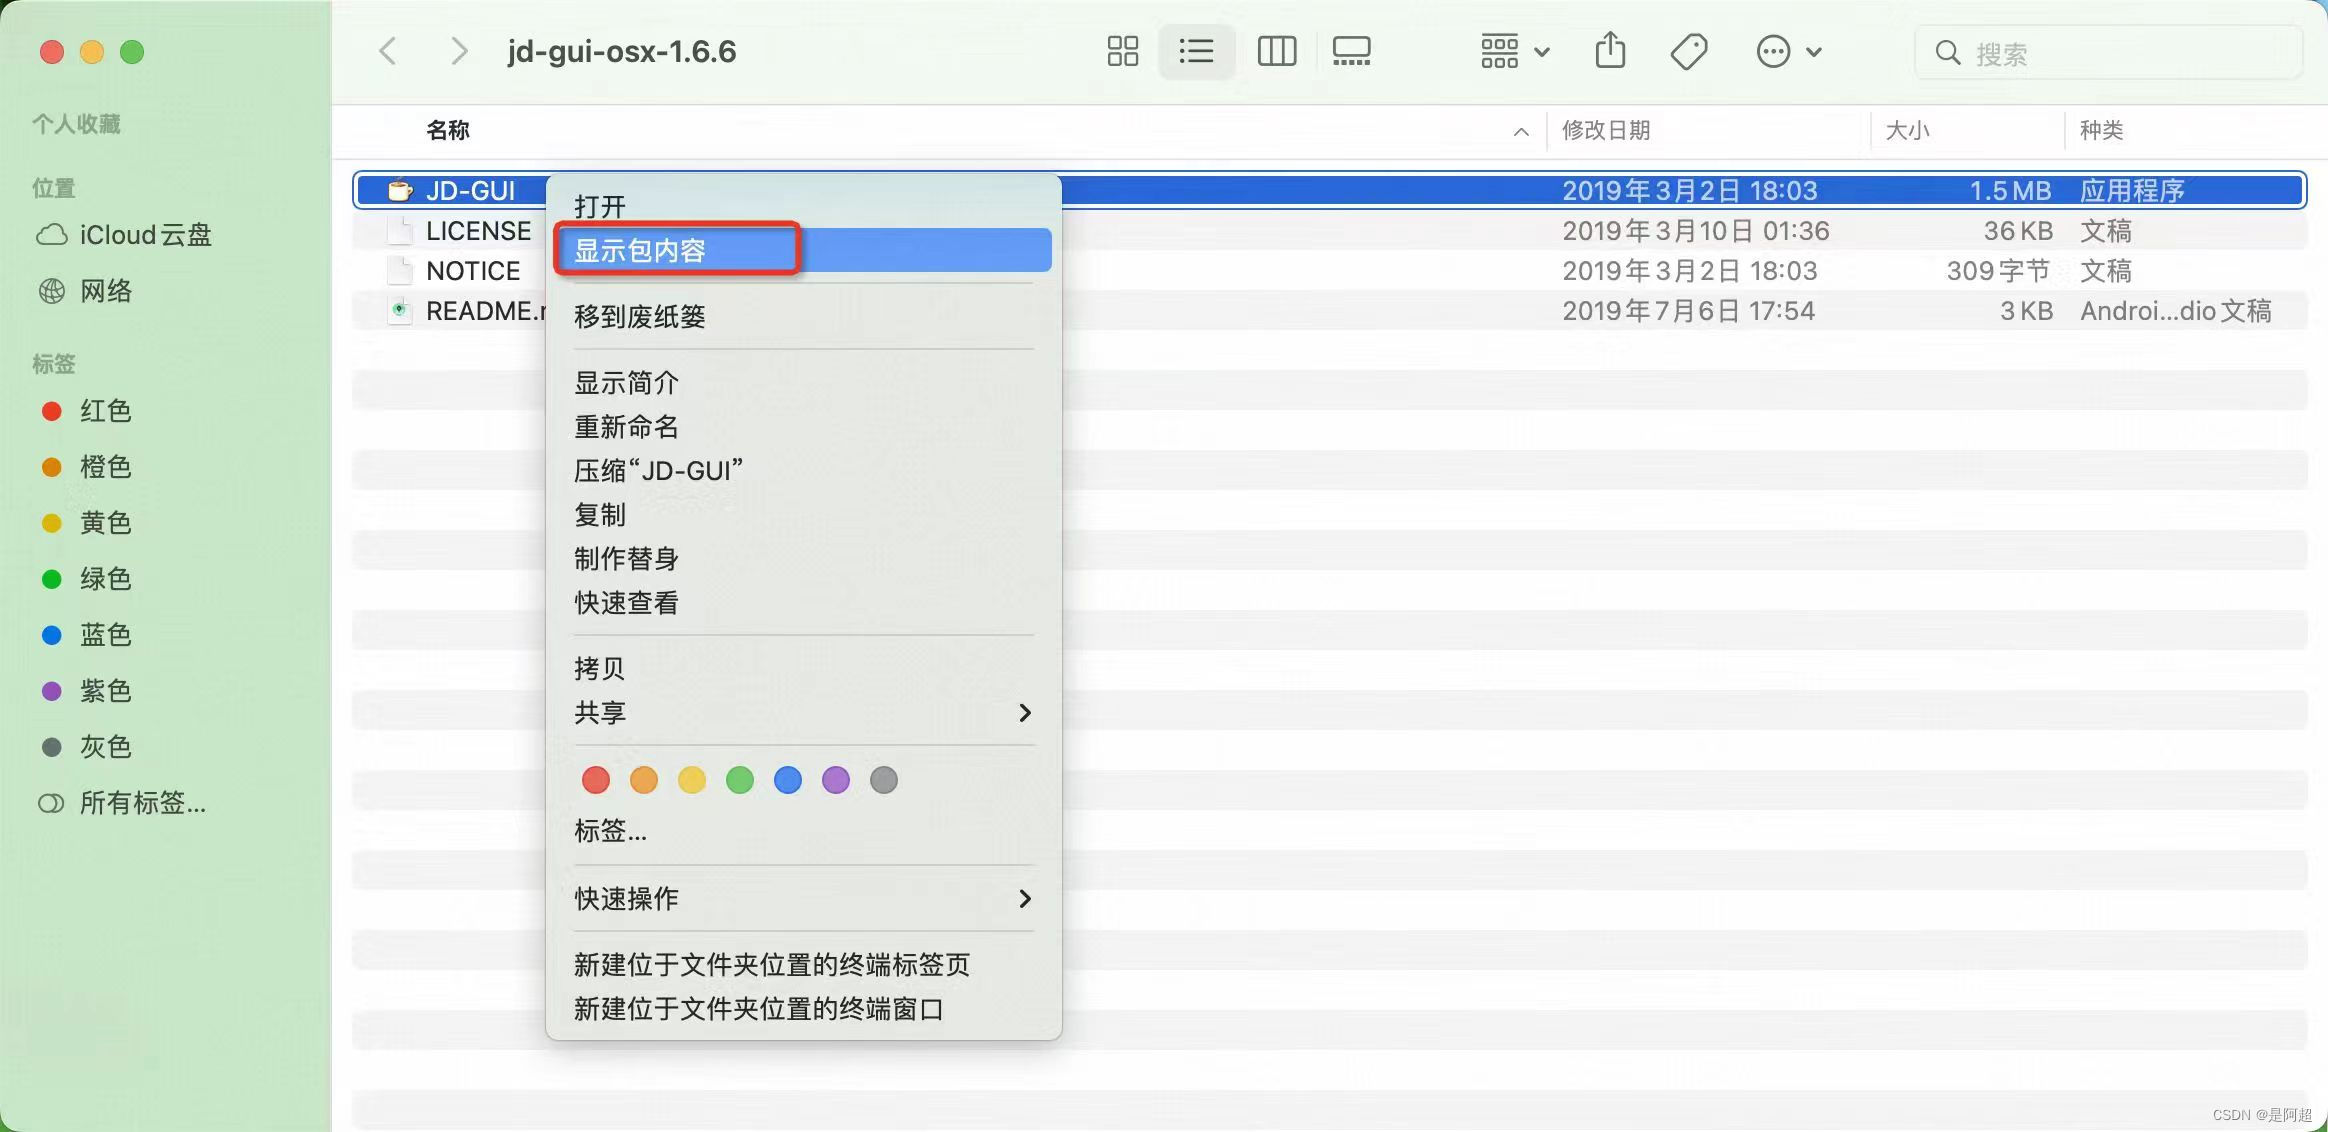This screenshot has height=1132, width=2328.
Task: Apply red tag swatch in context menu
Action: [596, 780]
